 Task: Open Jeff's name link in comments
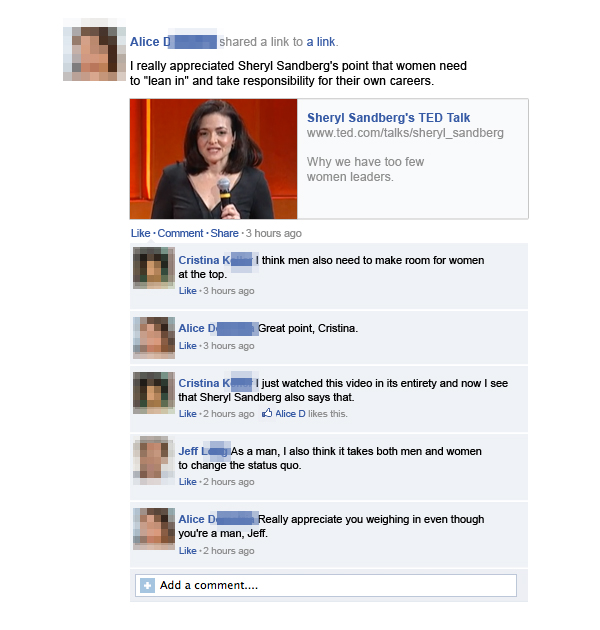204,451
